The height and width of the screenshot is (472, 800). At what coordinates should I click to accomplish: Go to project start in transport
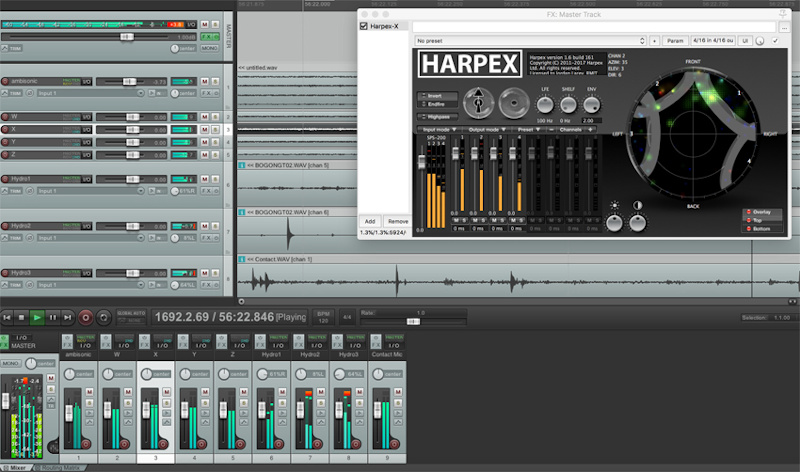[x=7, y=317]
